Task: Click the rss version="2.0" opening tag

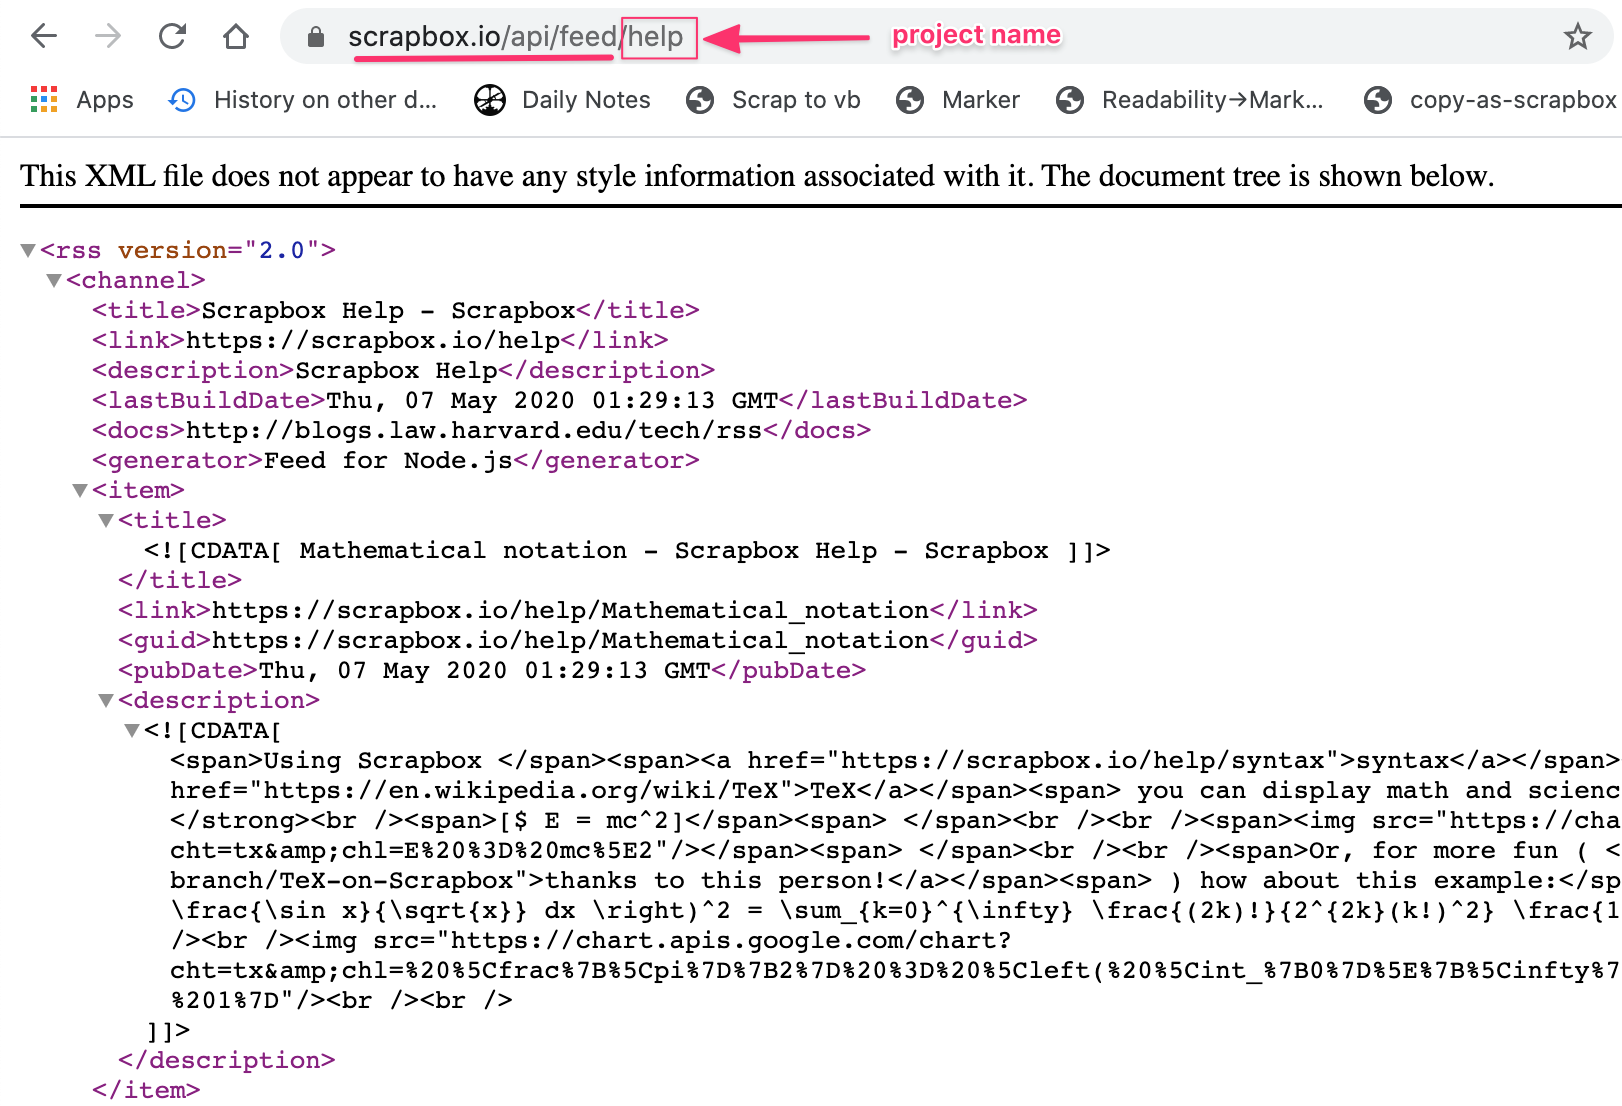Action: coord(188,250)
